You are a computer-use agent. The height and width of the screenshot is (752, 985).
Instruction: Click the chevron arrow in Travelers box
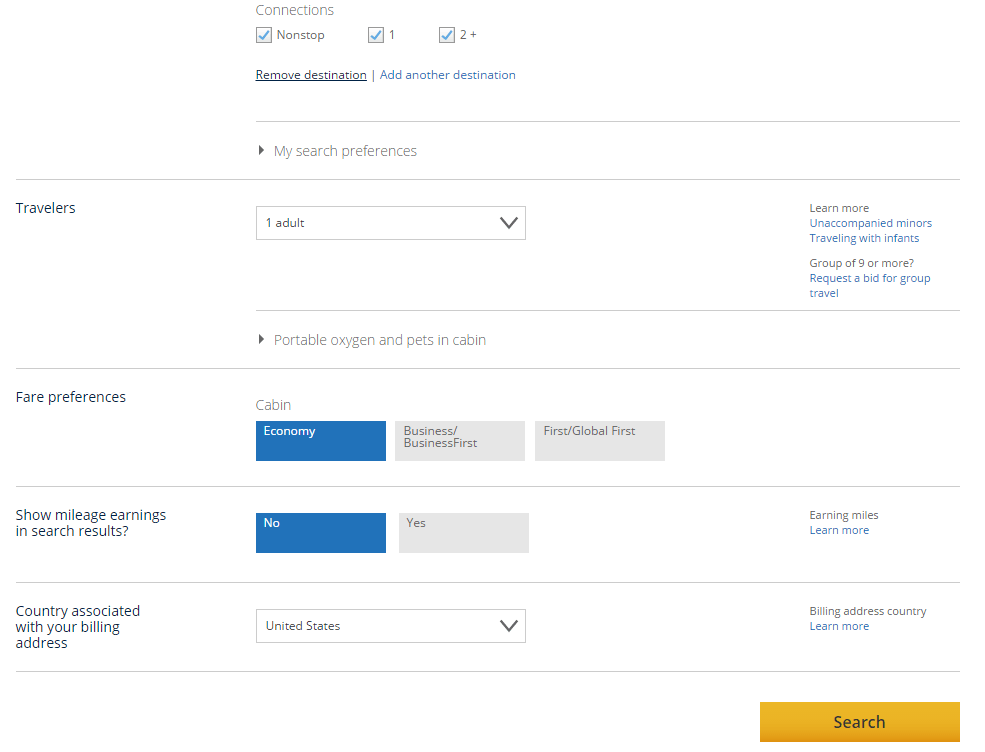pyautogui.click(x=508, y=223)
